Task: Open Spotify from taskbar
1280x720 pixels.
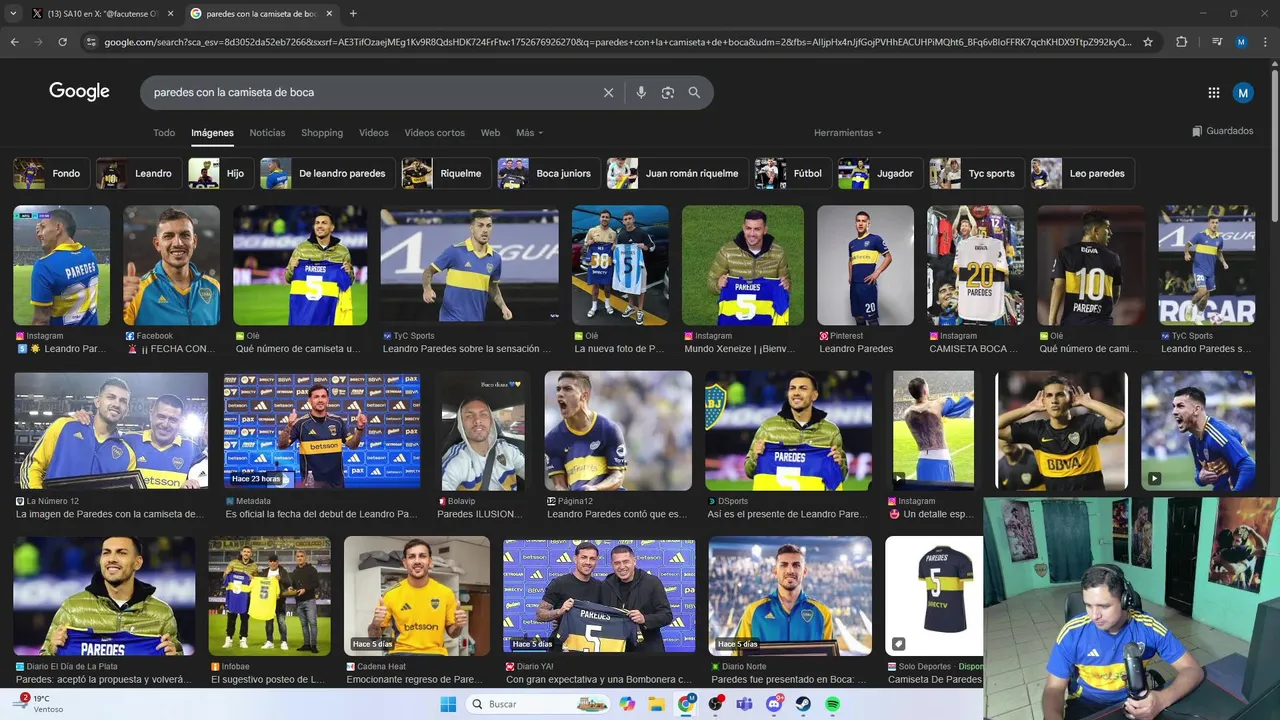Action: 832,704
